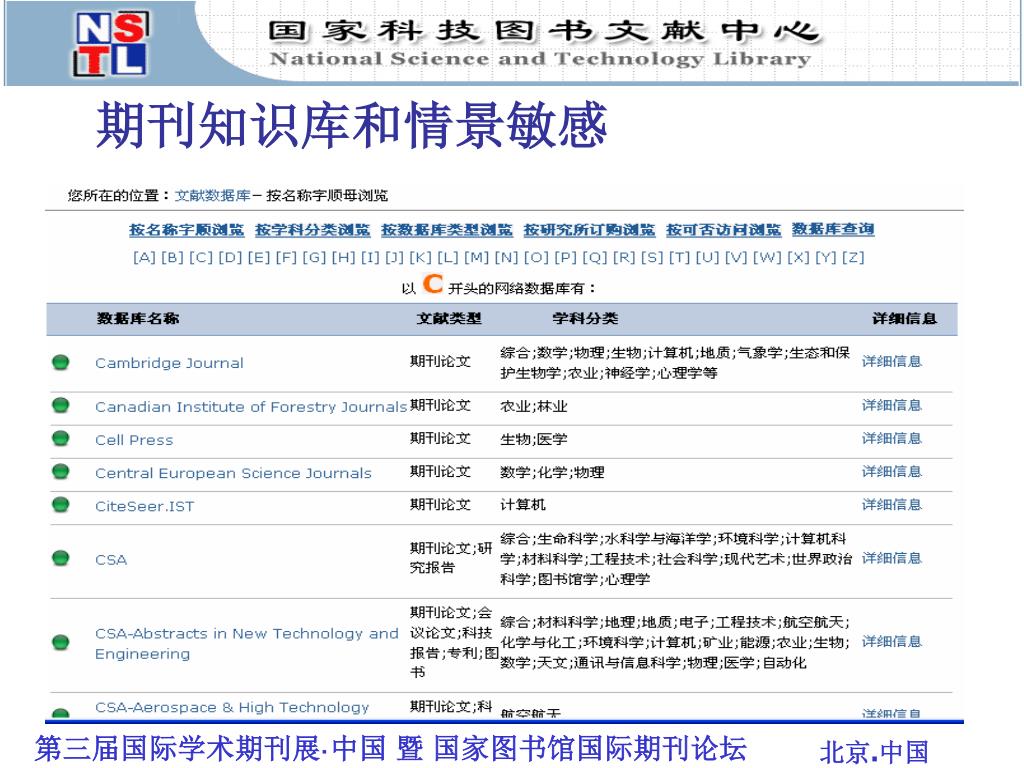The width and height of the screenshot is (1024, 768).
Task: Click the green dot beside Cambridge Journal
Action: 61,362
